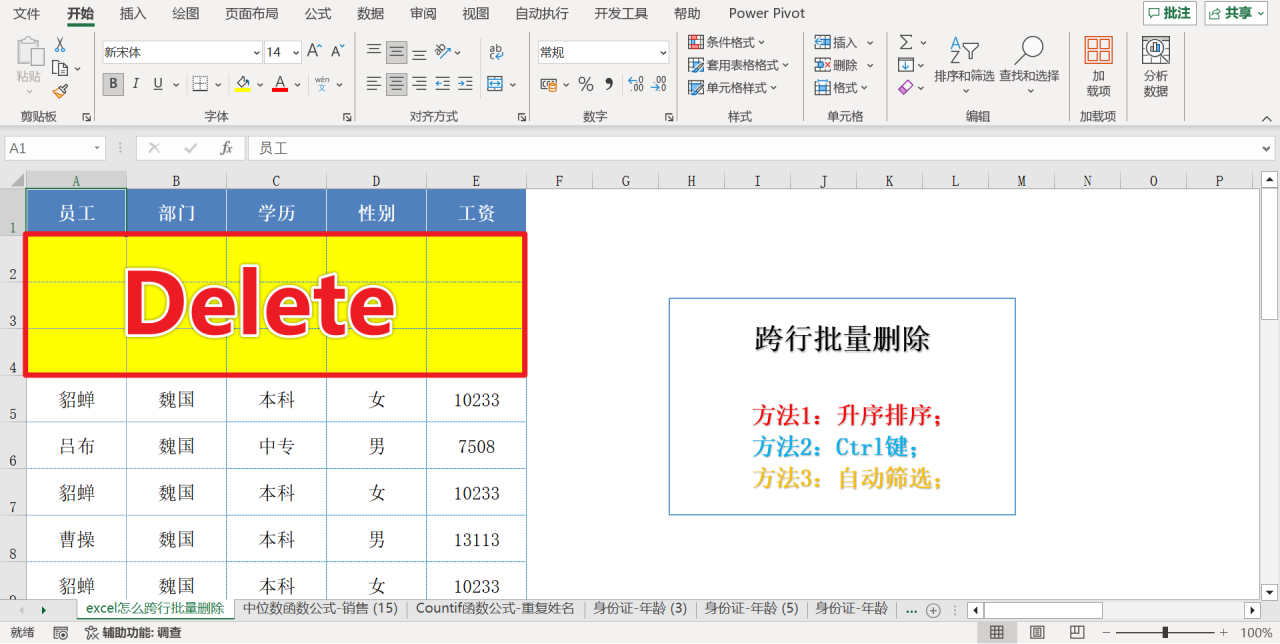This screenshot has width=1280, height=644.
Task: Click Decrease Decimal icon
Action: [x=660, y=84]
